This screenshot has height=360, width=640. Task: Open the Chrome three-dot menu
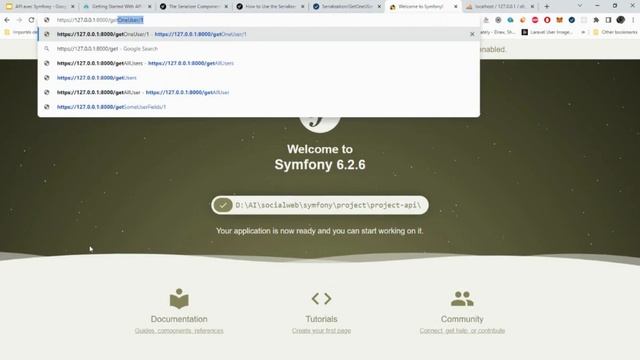coord(633,20)
